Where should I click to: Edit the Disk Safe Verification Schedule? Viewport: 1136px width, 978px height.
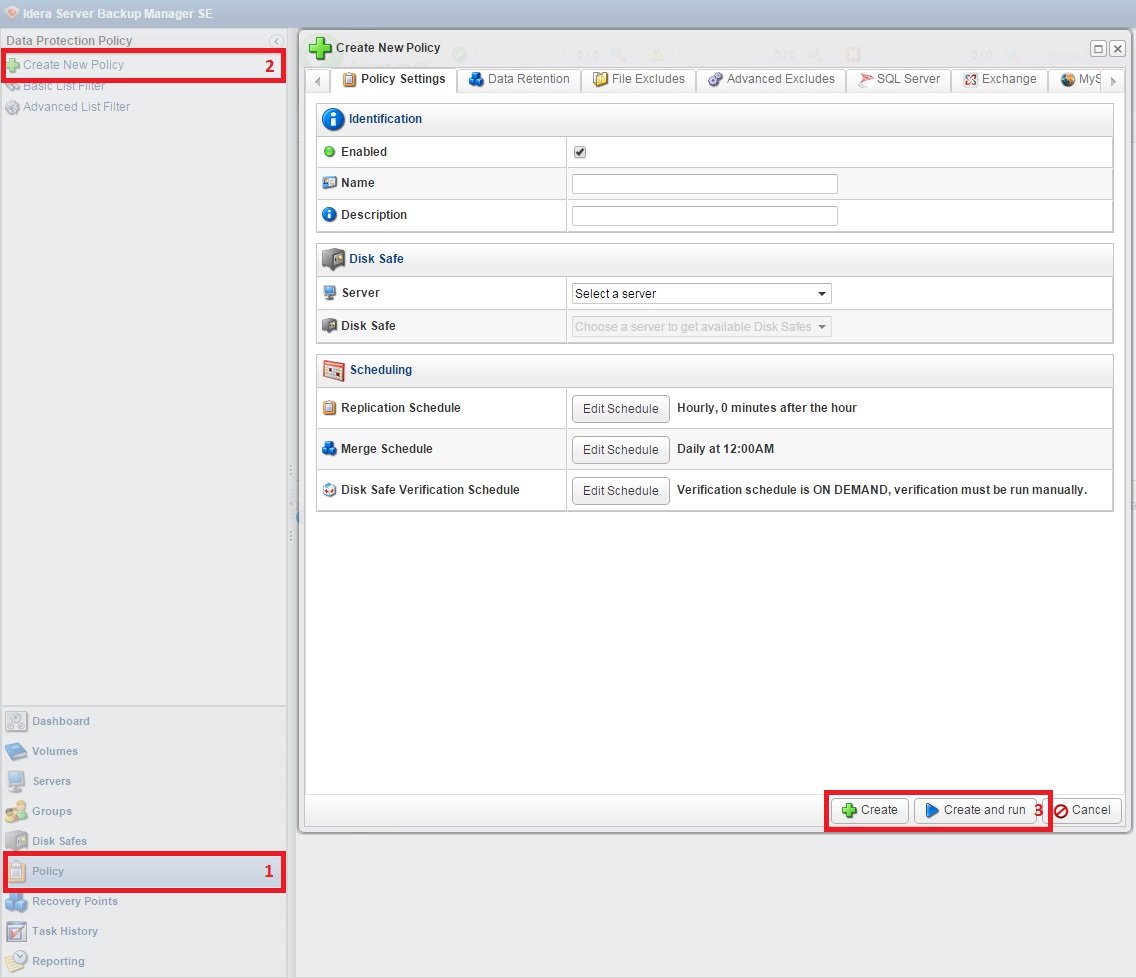(x=621, y=490)
